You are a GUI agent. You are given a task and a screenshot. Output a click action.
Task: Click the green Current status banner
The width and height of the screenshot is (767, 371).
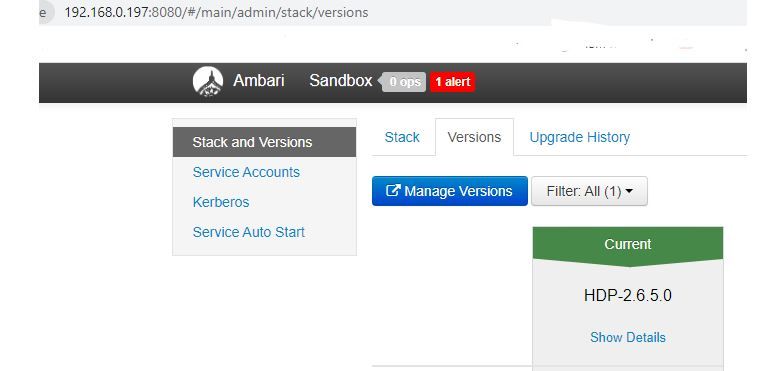(x=628, y=246)
